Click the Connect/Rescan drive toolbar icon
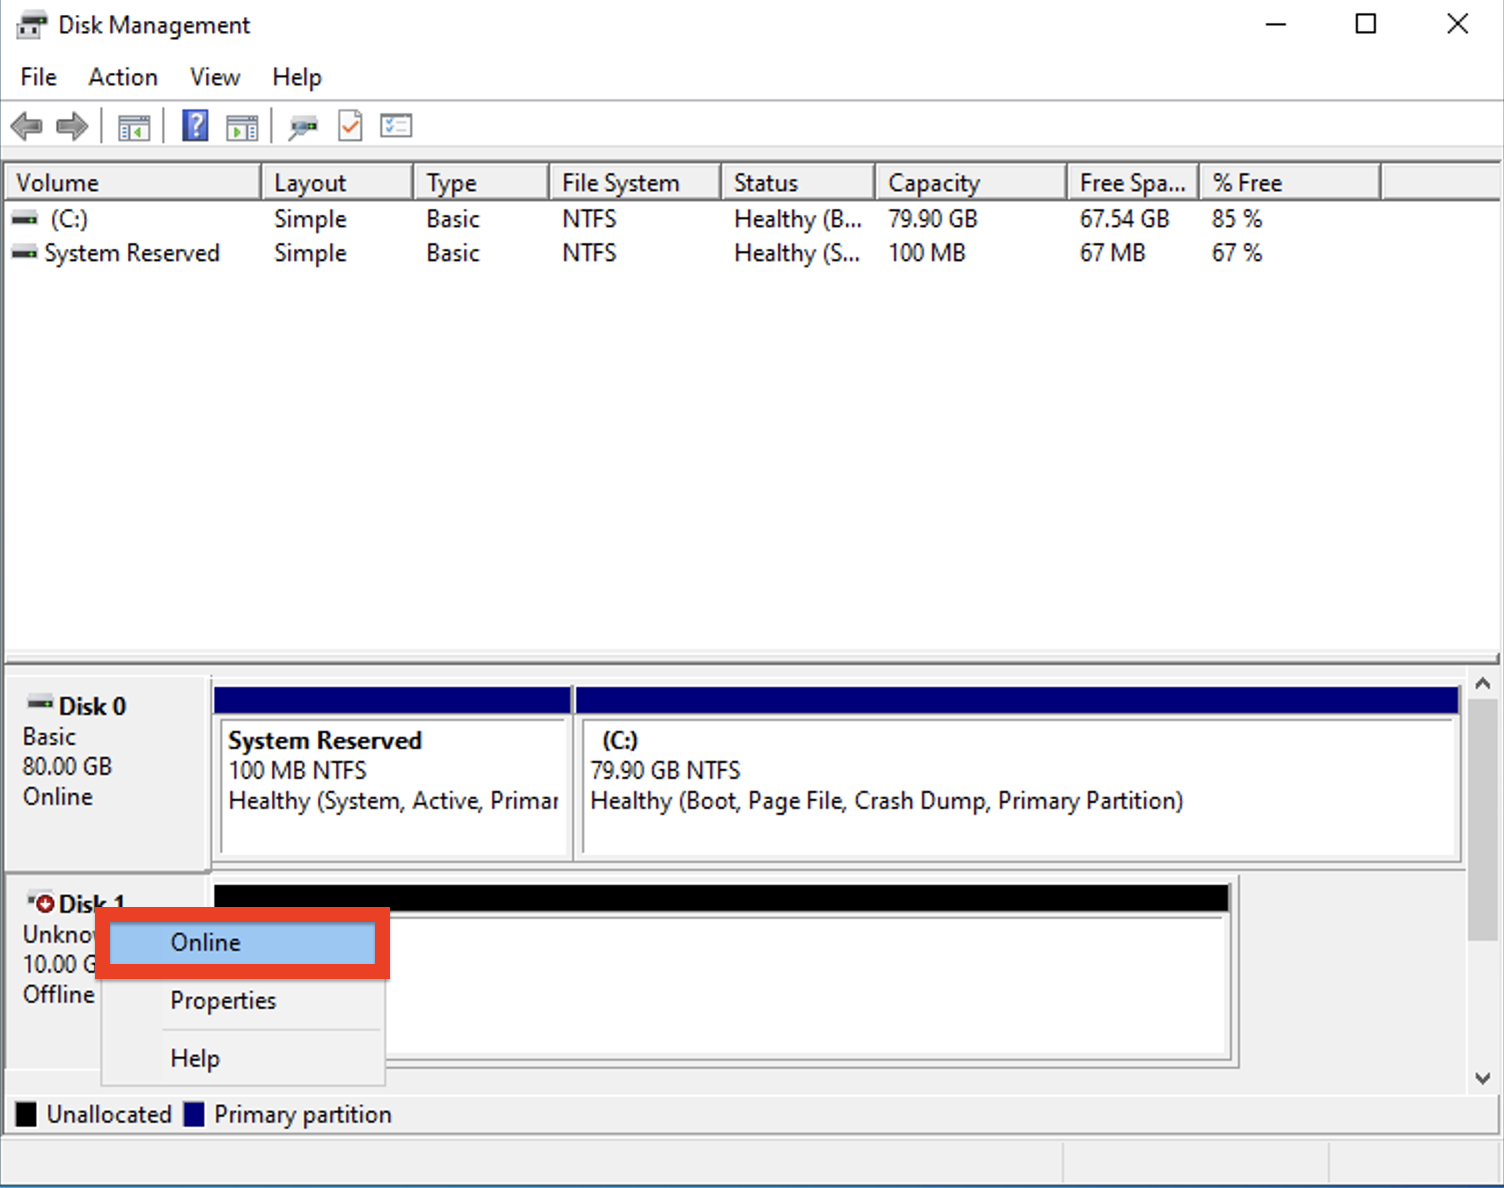 click(x=303, y=127)
